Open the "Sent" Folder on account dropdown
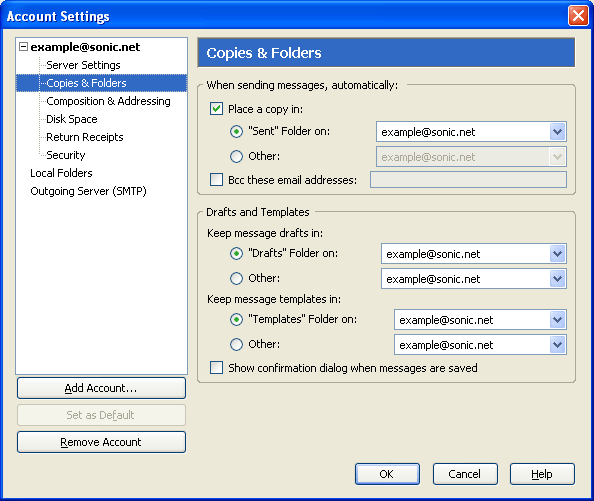This screenshot has height=501, width=594. (471, 132)
